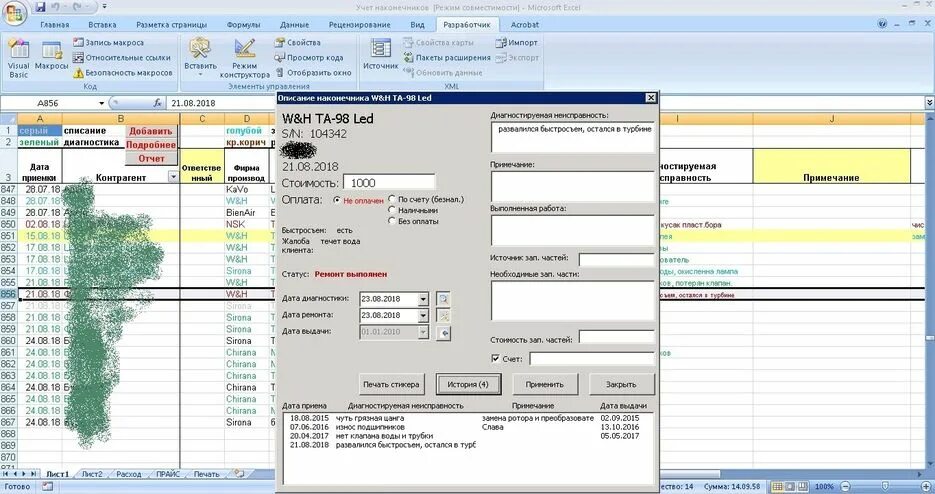The height and width of the screenshot is (494, 935).
Task: Switch to Page Break Preview in status bar
Action: [803, 487]
